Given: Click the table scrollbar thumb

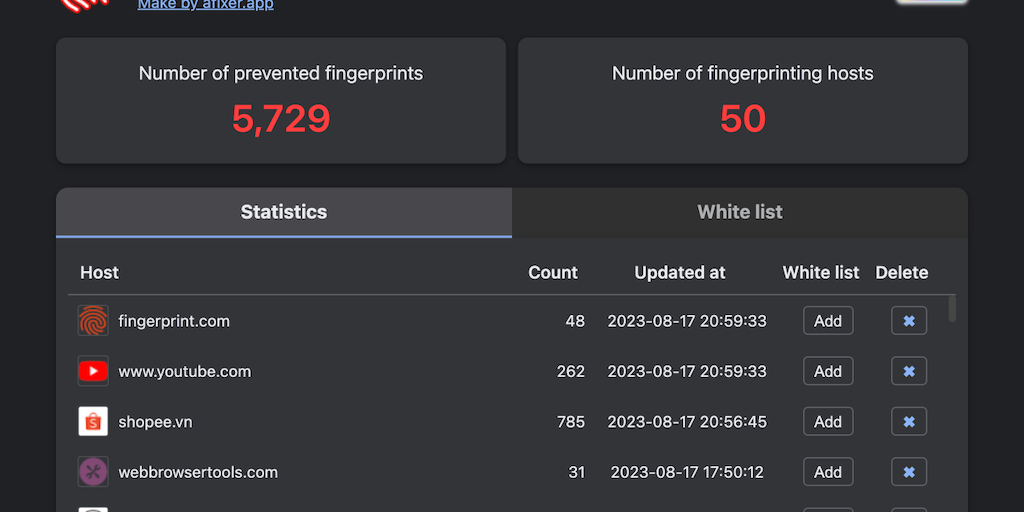Looking at the screenshot, I should [952, 308].
